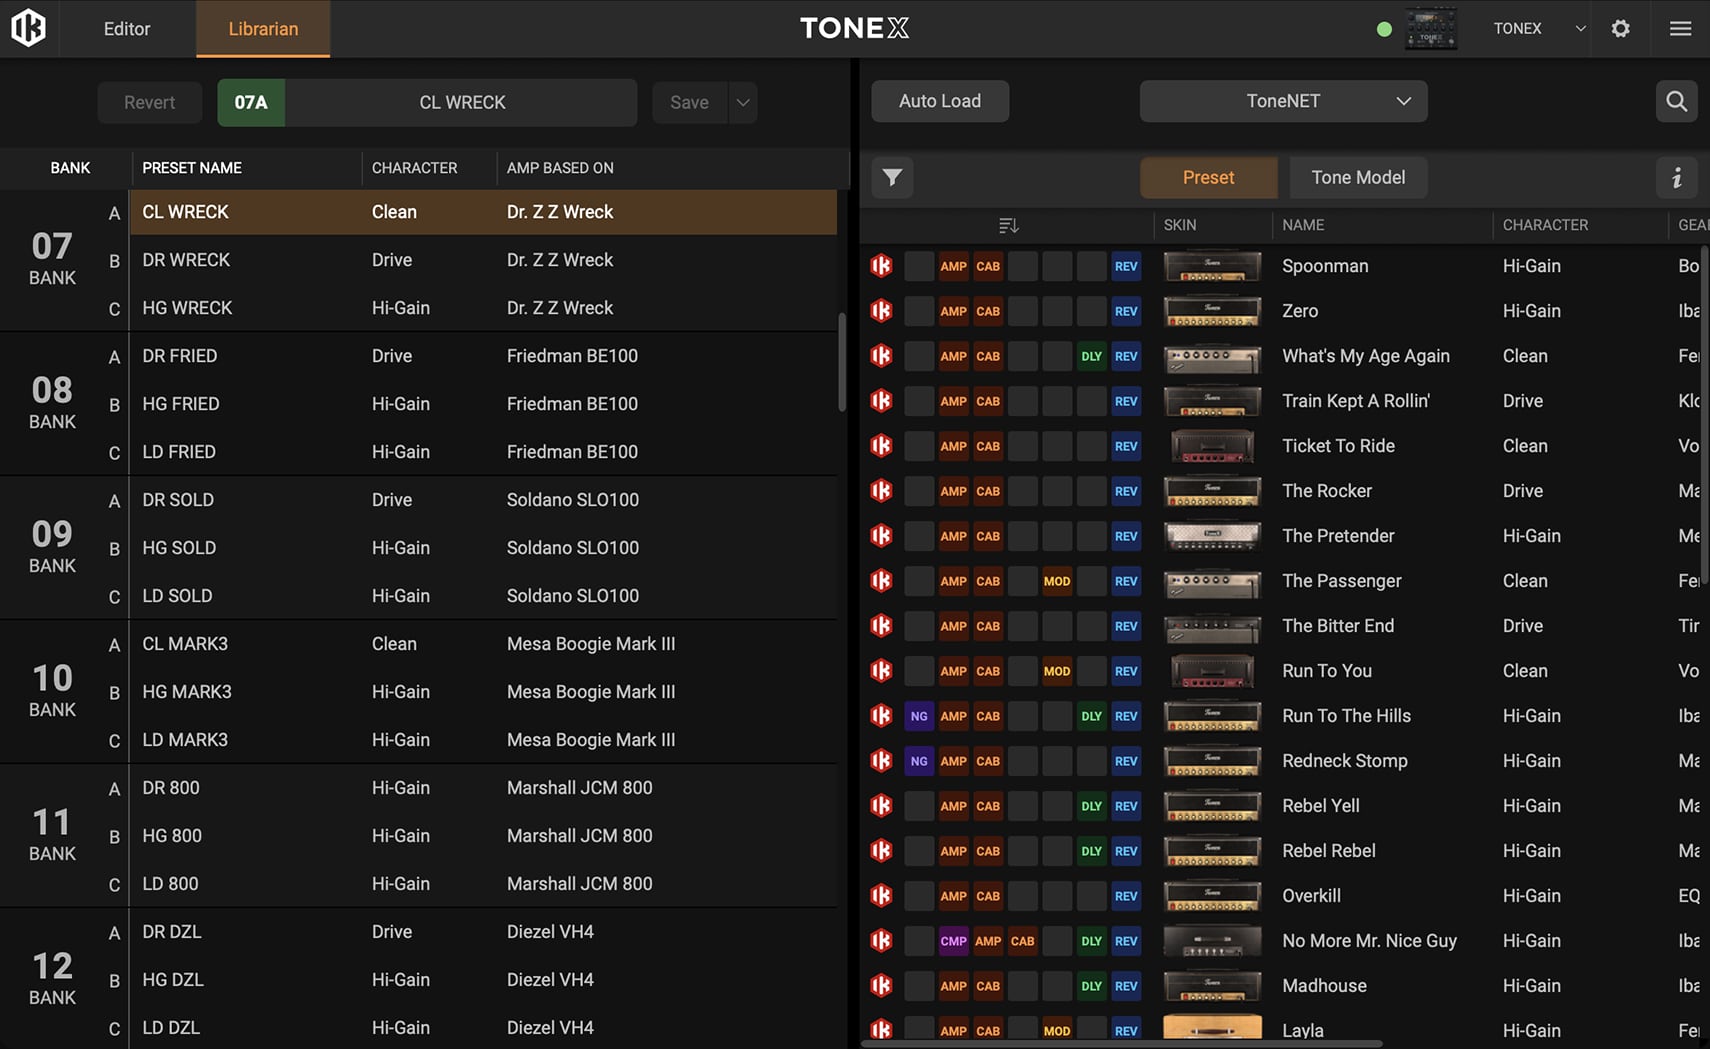The image size is (1710, 1049).
Task: Select the Ticket To Ride amp thumbnail
Action: pyautogui.click(x=1212, y=446)
